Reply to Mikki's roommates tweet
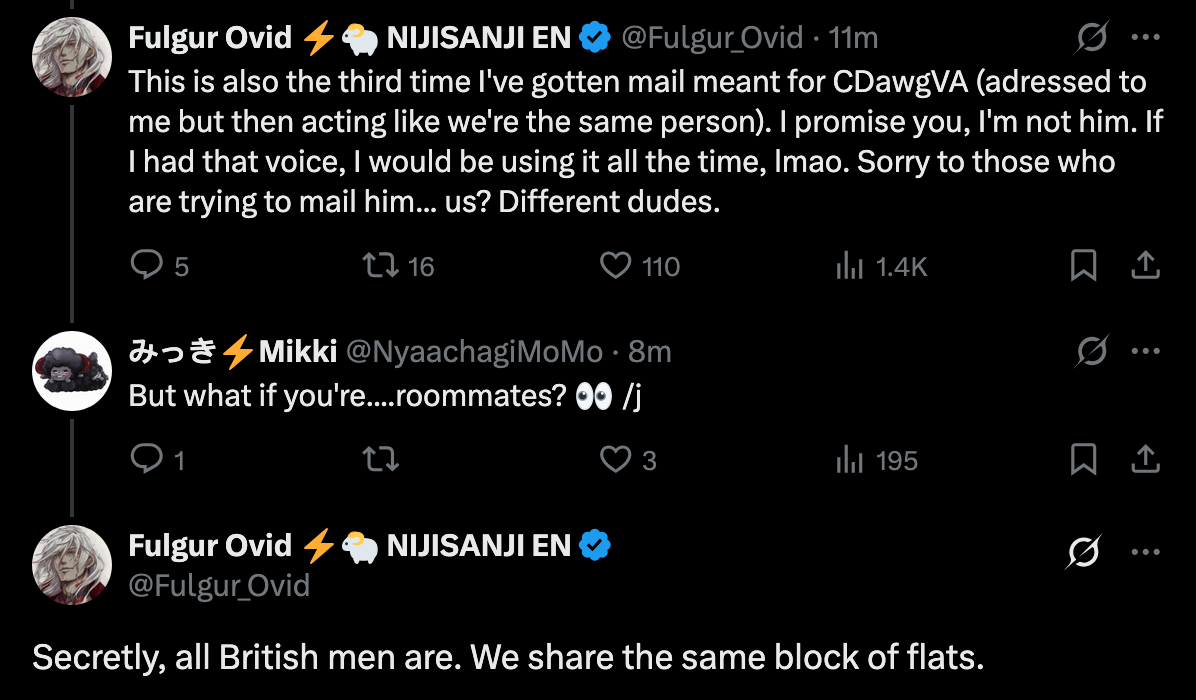The height and width of the screenshot is (700, 1196). [148, 460]
